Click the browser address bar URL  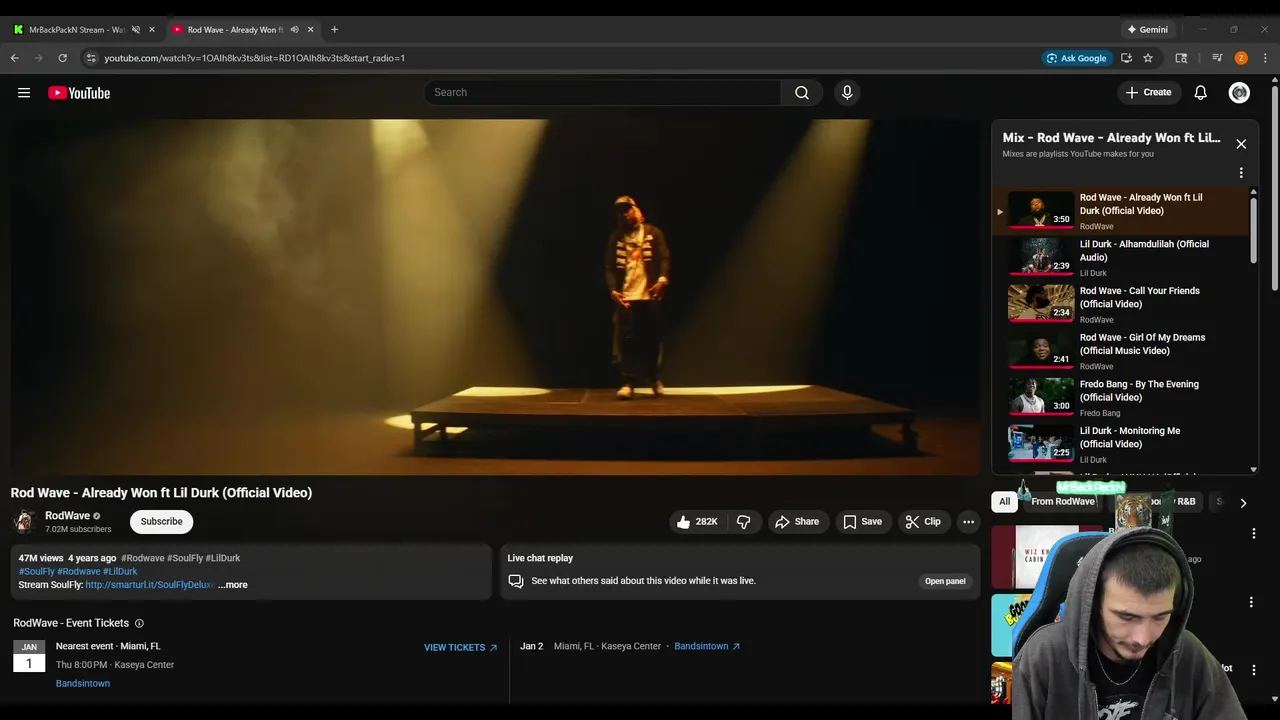255,58
